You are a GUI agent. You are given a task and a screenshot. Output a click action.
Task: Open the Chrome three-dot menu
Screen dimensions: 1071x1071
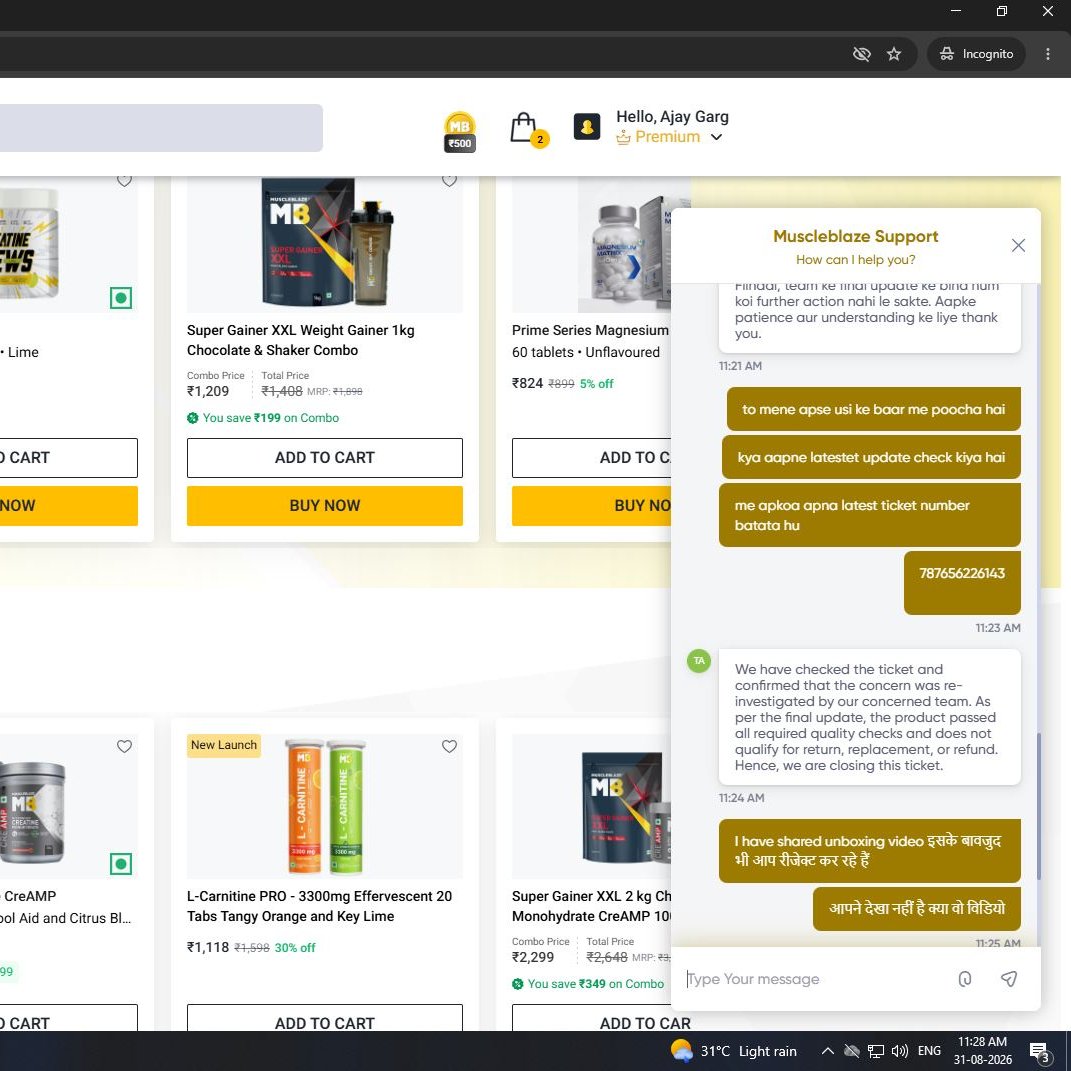(1048, 54)
